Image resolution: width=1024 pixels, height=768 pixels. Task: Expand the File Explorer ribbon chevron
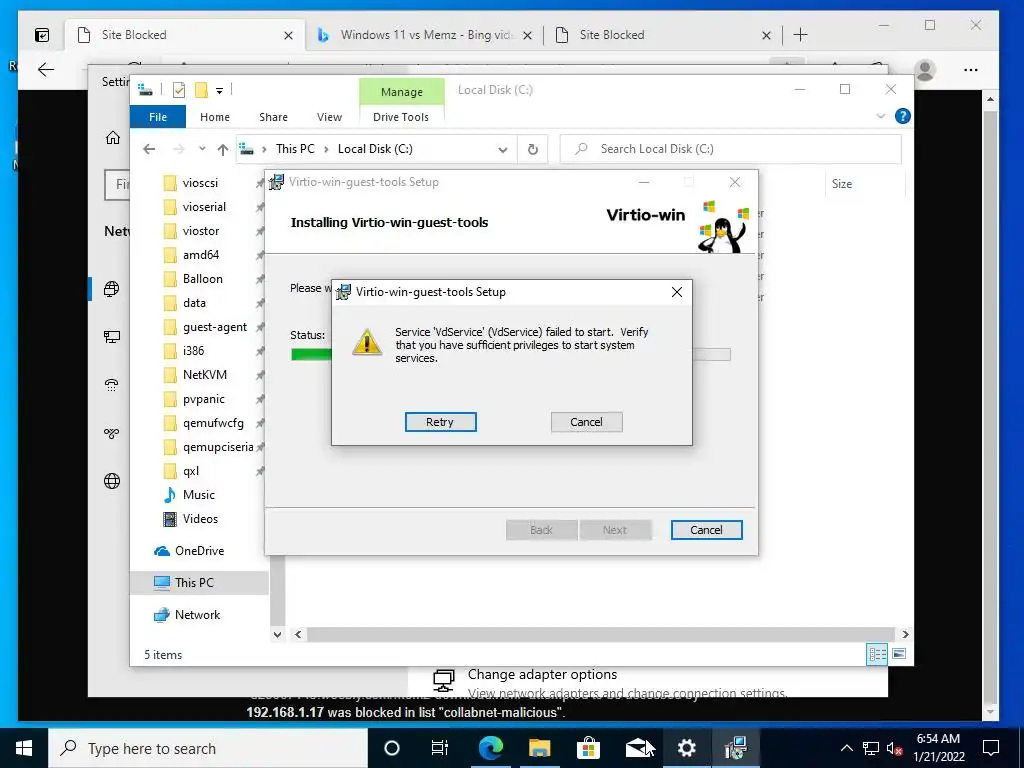pyautogui.click(x=880, y=116)
